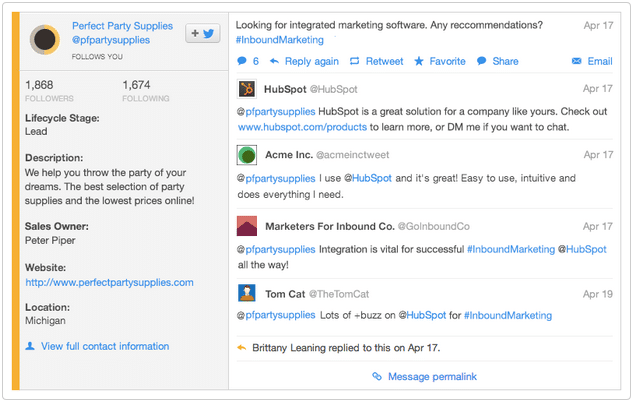632x401 pixels.
Task: Click @HubSpot mention in Acme Inc. reply
Action: [368, 179]
